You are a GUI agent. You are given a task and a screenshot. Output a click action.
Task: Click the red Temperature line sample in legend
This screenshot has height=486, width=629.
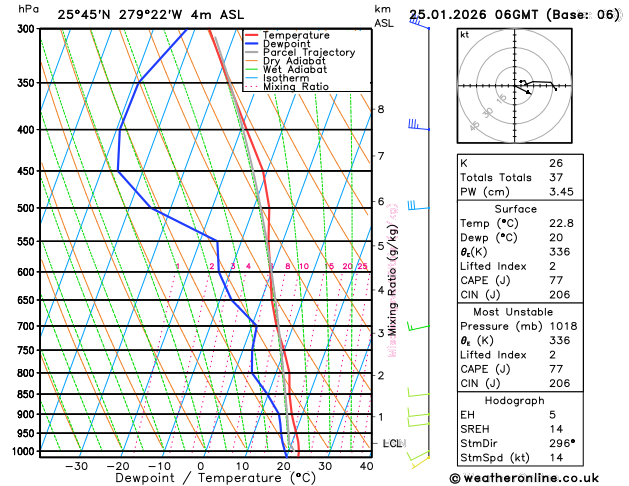(252, 35)
